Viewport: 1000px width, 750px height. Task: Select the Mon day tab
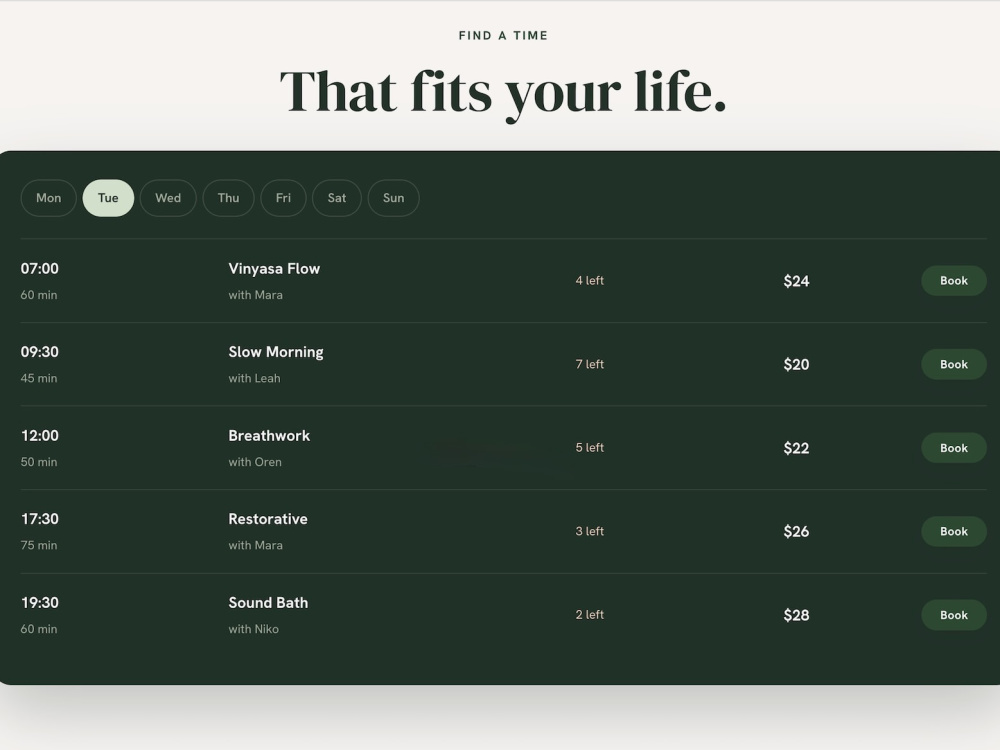coord(48,198)
